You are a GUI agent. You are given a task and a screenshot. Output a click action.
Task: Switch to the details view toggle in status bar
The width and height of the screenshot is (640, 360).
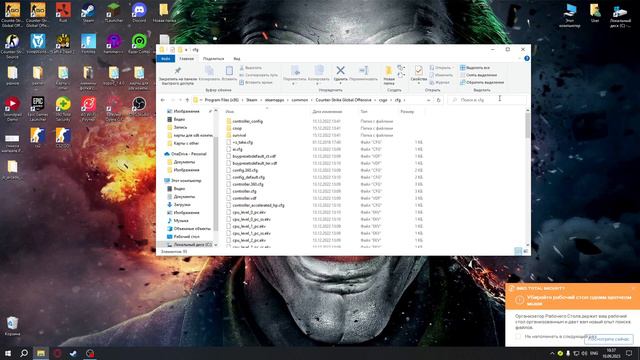click(x=518, y=251)
